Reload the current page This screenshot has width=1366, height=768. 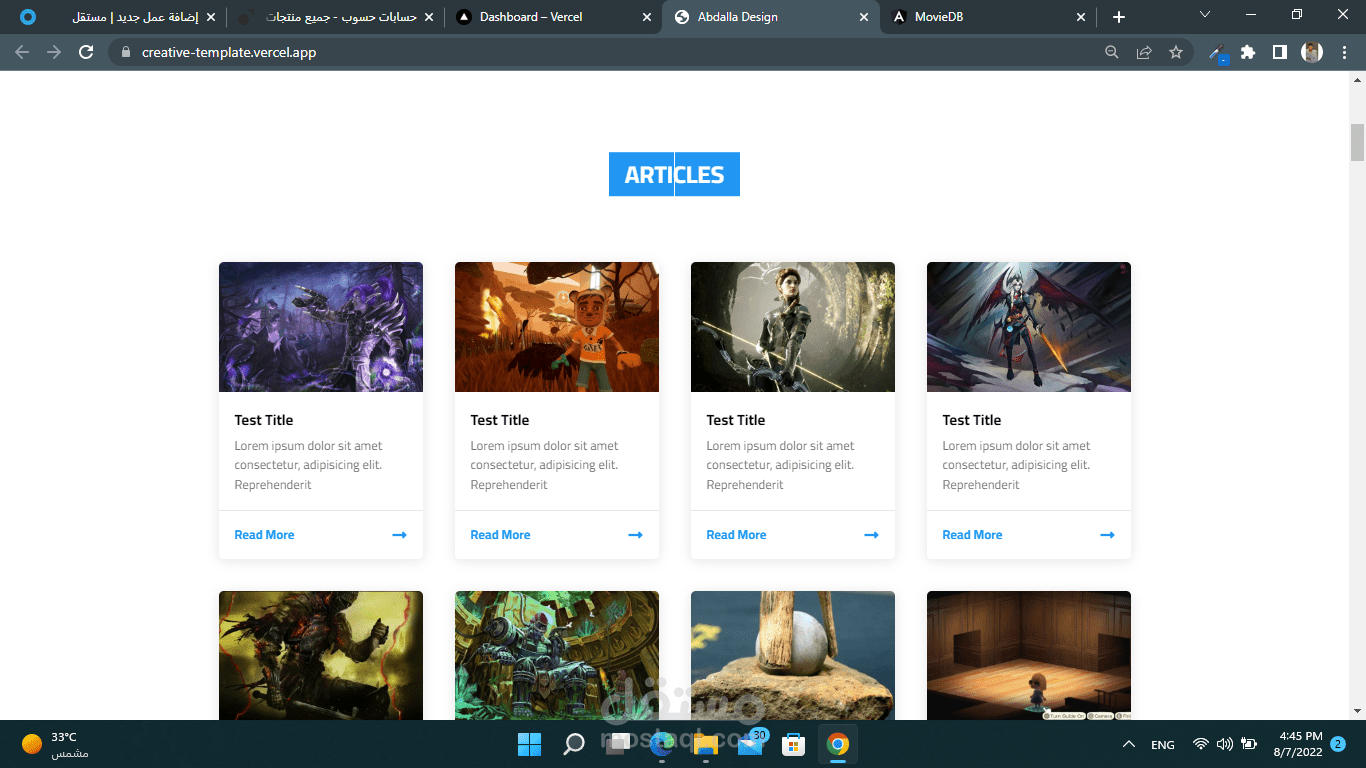pyautogui.click(x=86, y=52)
